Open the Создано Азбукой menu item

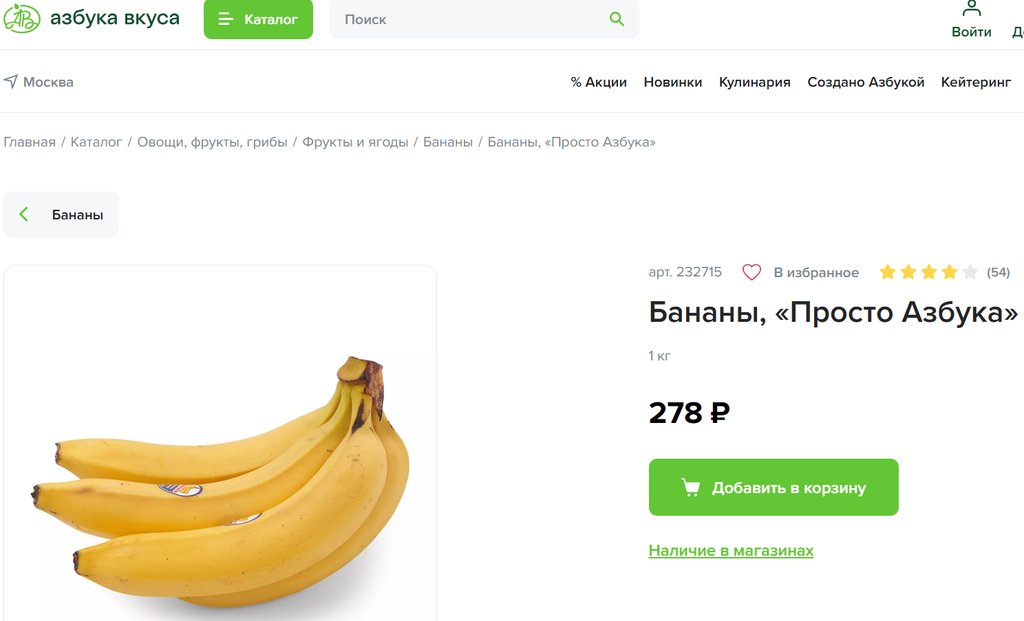[x=865, y=82]
